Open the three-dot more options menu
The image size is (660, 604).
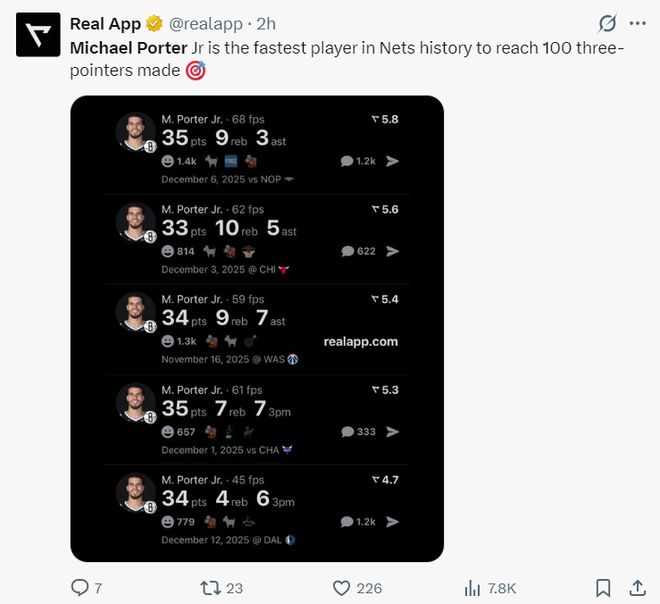(637, 23)
